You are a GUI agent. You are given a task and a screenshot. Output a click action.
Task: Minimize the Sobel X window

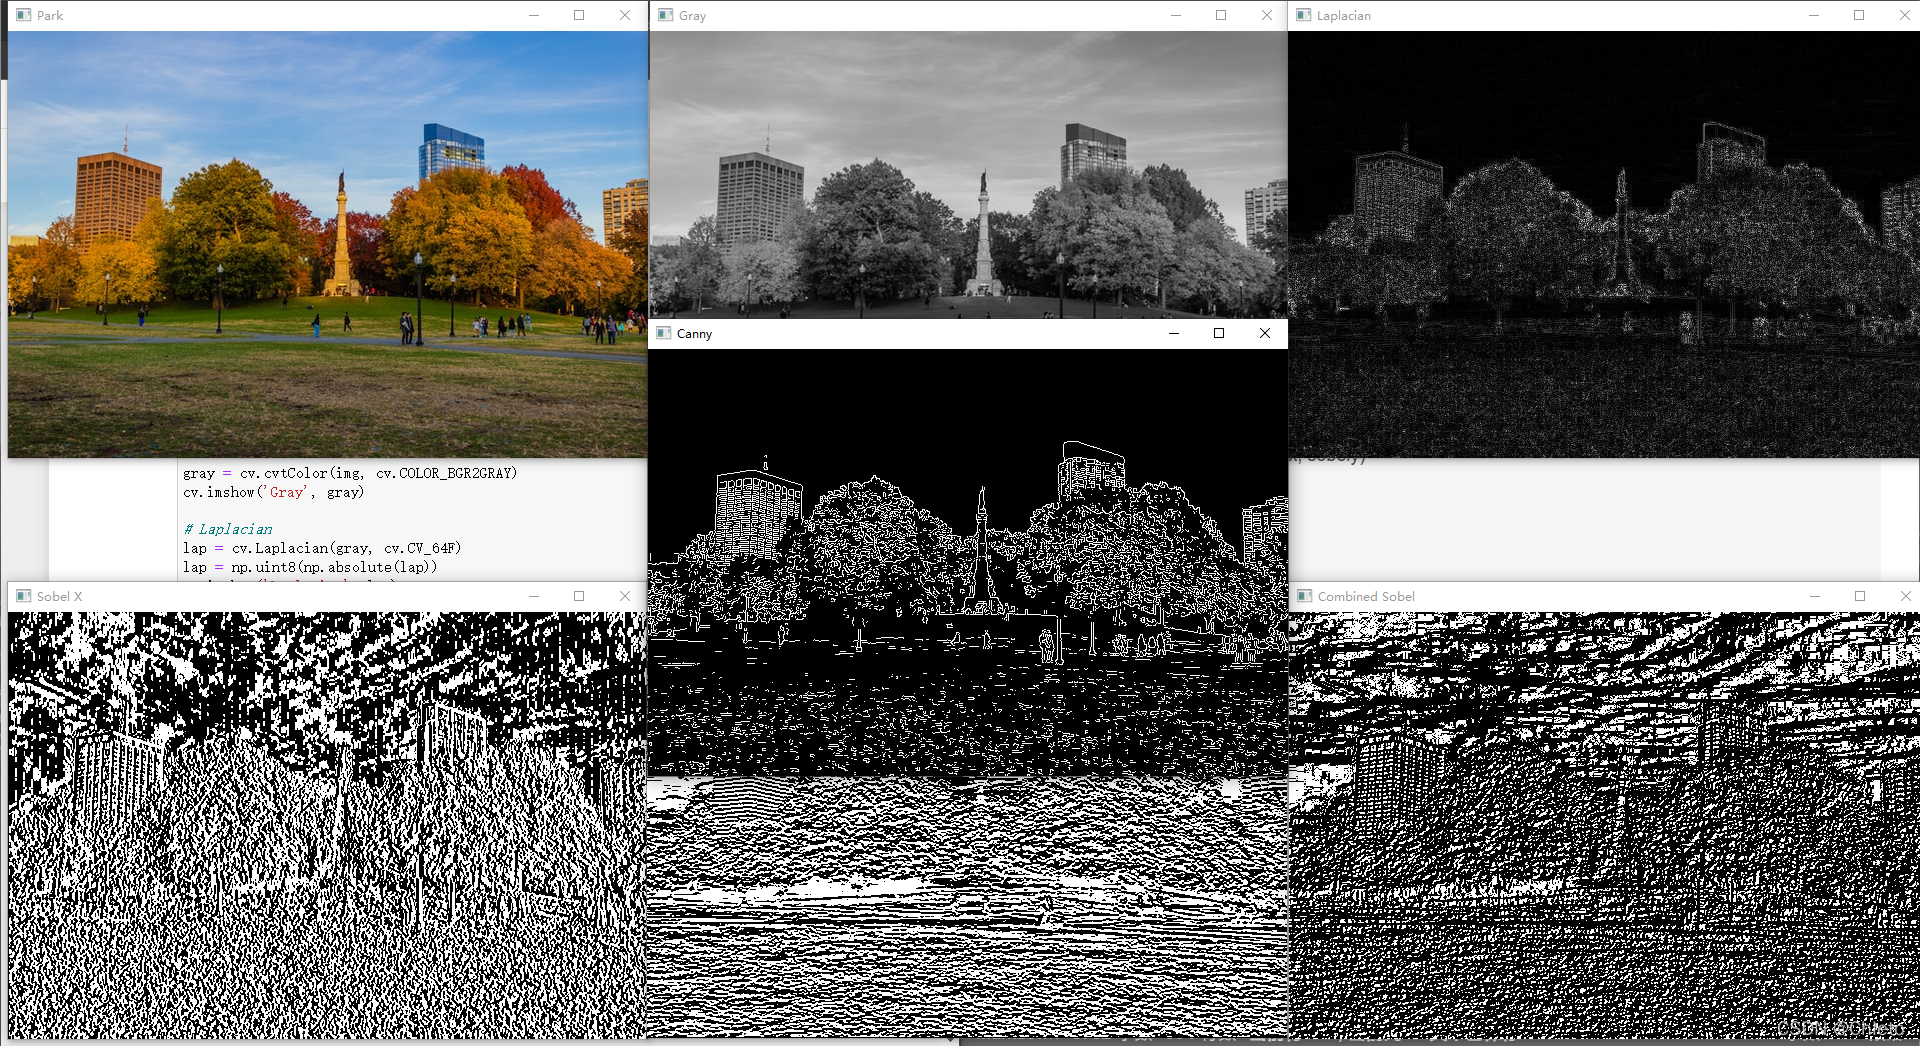[534, 596]
